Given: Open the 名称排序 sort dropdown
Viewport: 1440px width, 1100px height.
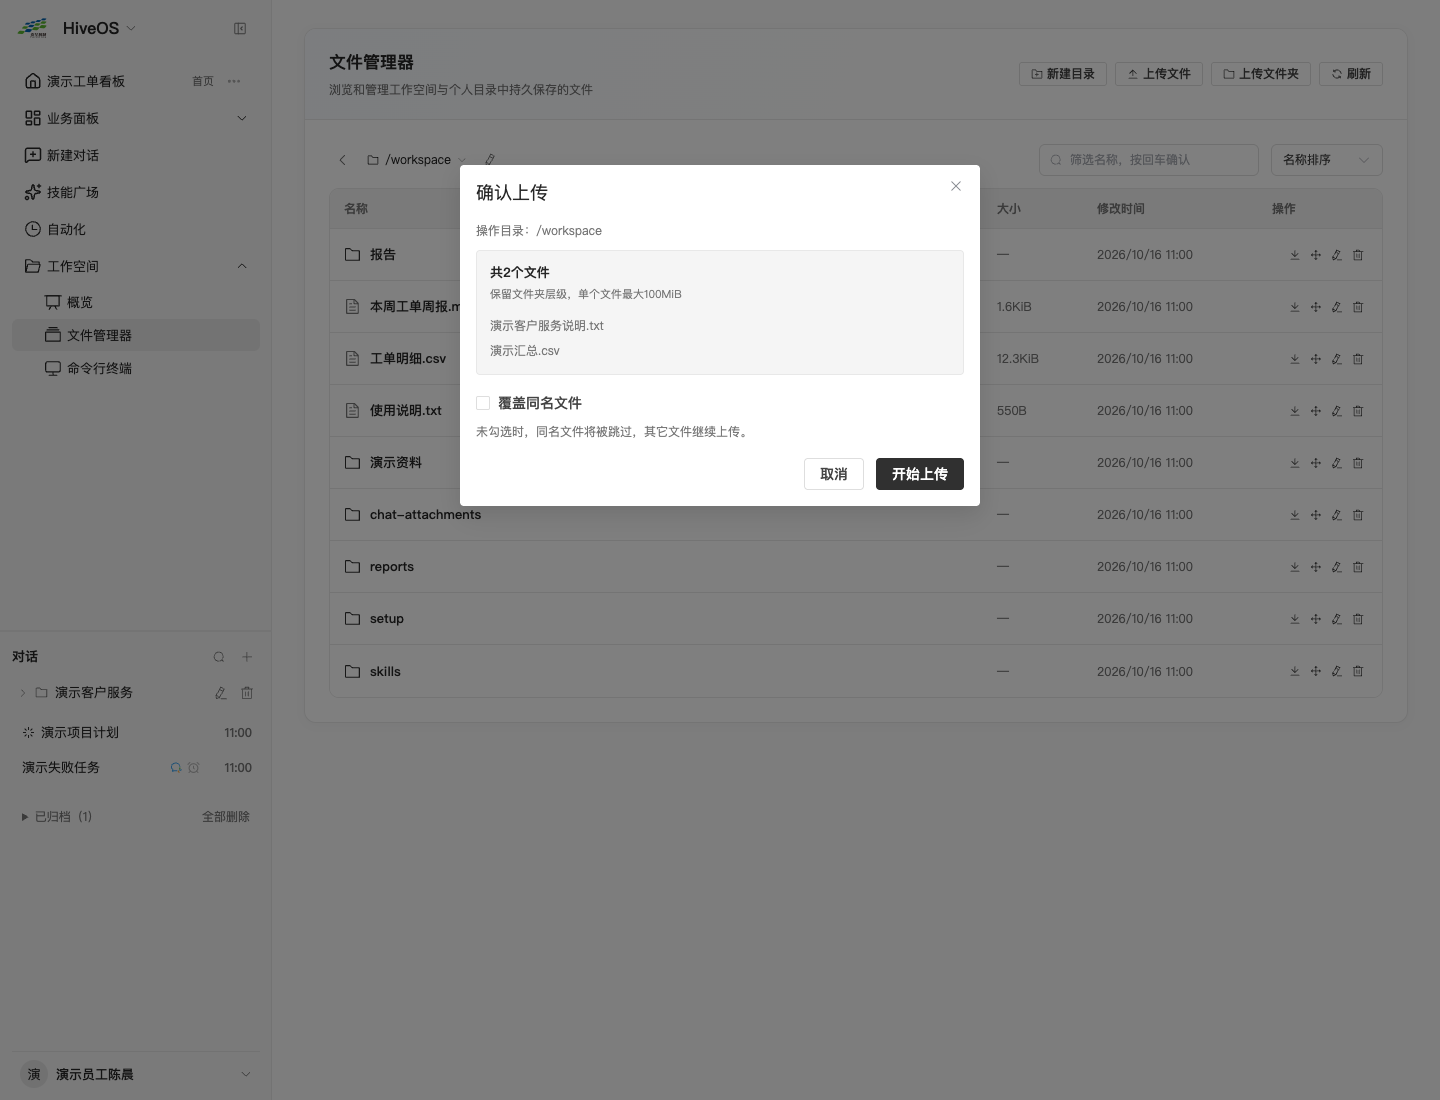Looking at the screenshot, I should coord(1327,160).
